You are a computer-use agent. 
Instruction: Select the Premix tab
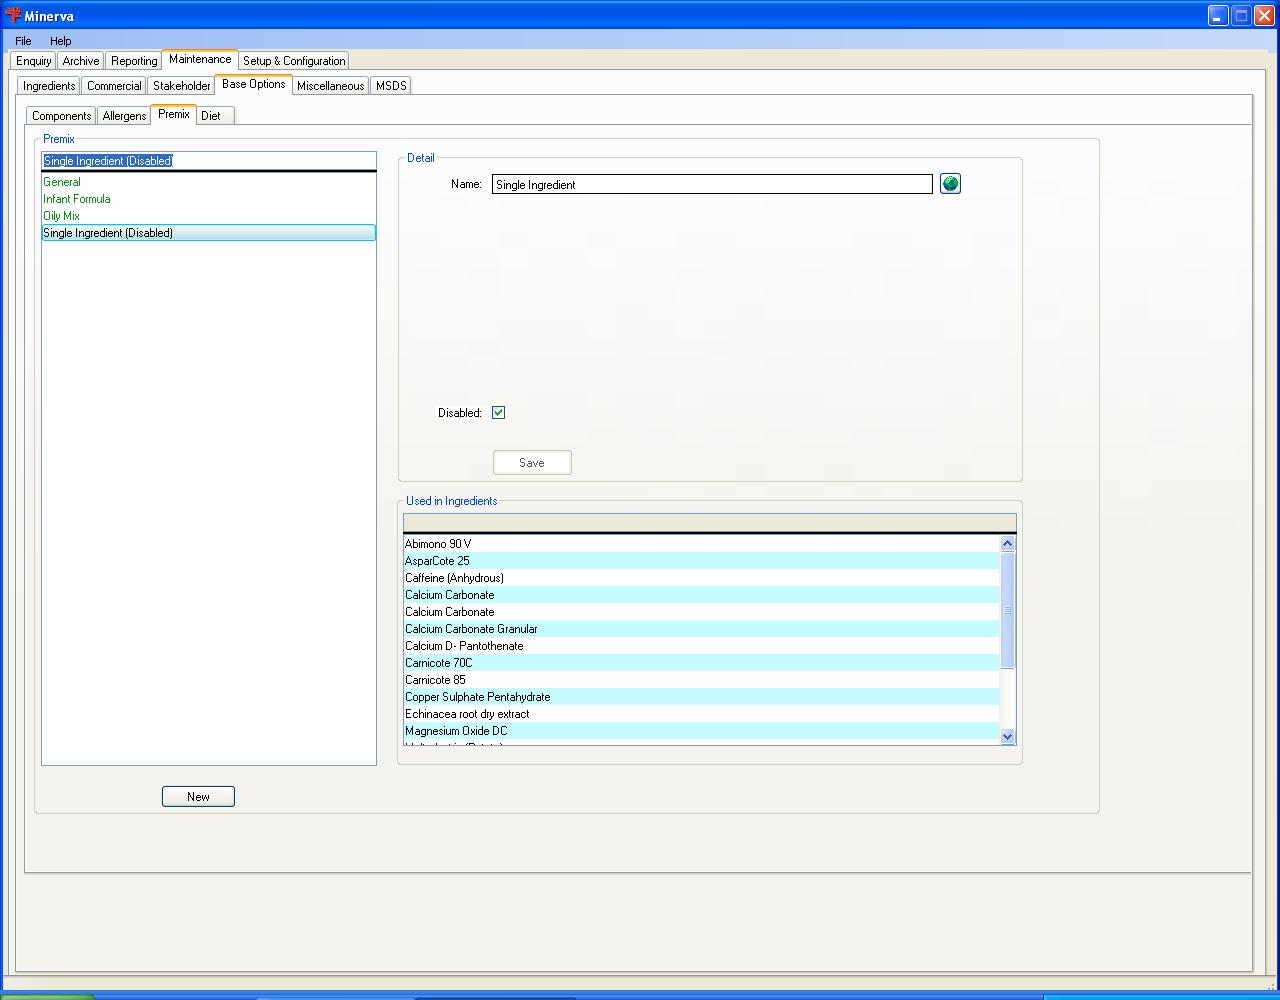[174, 115]
